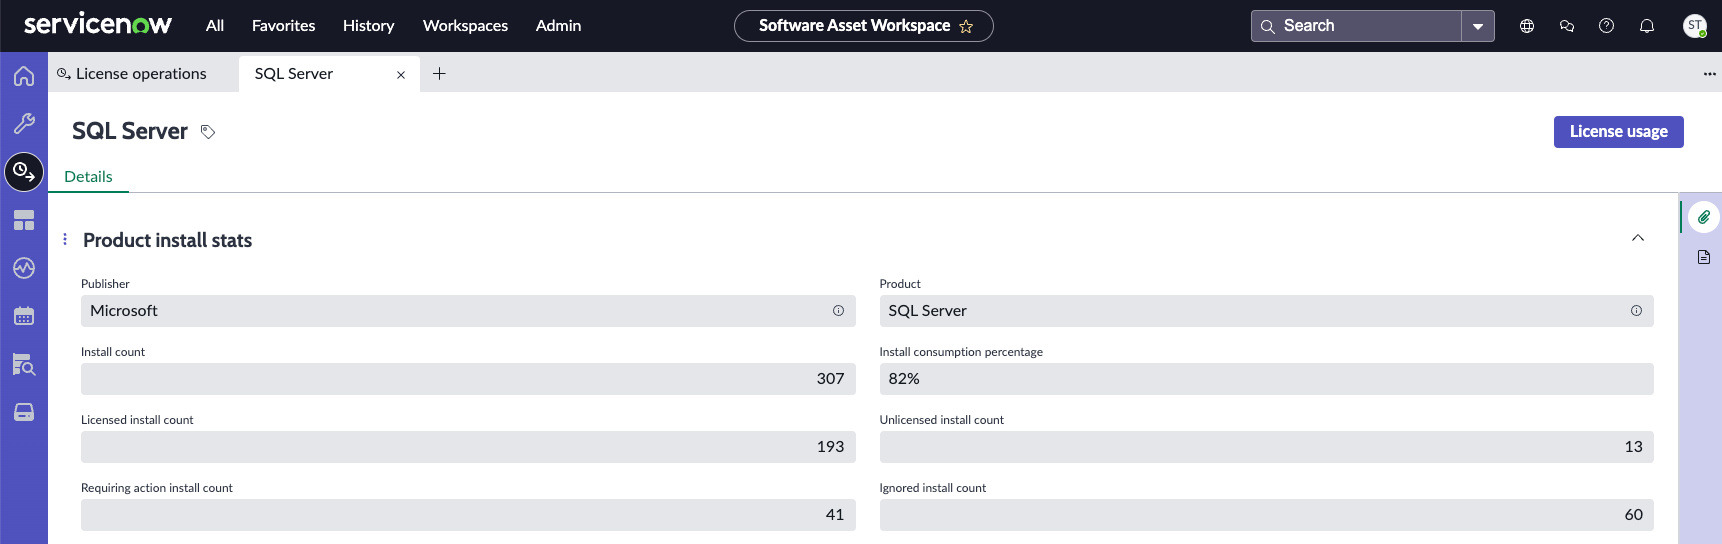Click the Install count field 307
1722x544 pixels.
pos(468,379)
